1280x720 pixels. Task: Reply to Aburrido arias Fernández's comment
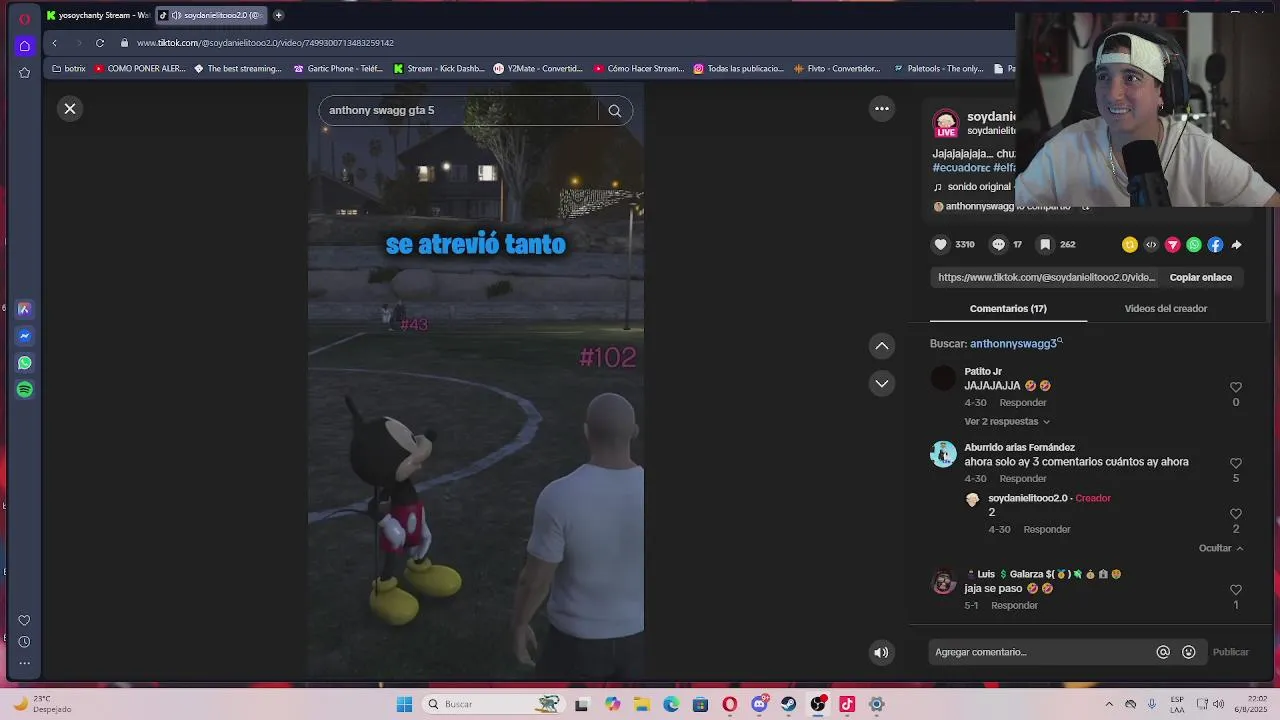point(1023,478)
